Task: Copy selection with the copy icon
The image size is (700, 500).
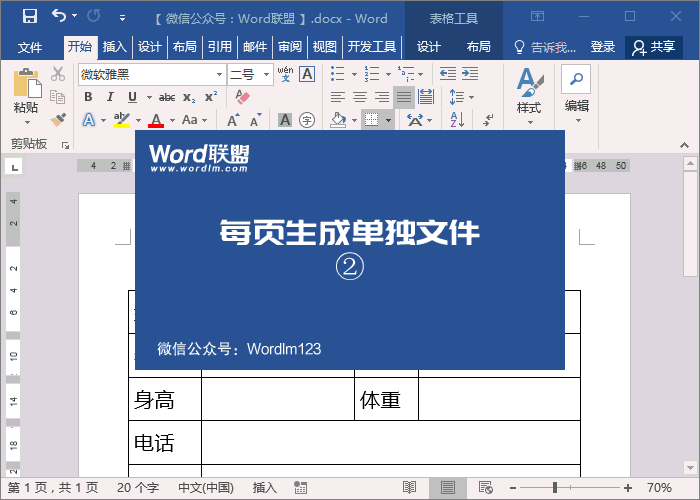Action: 58,96
